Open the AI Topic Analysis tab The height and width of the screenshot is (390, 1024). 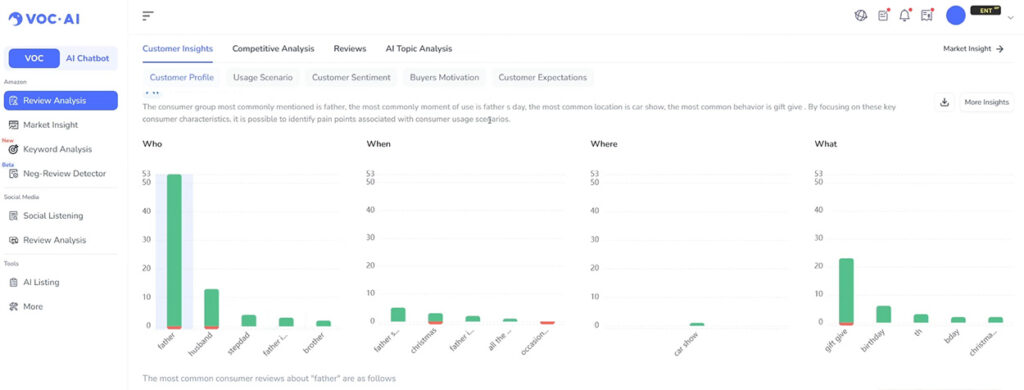419,49
